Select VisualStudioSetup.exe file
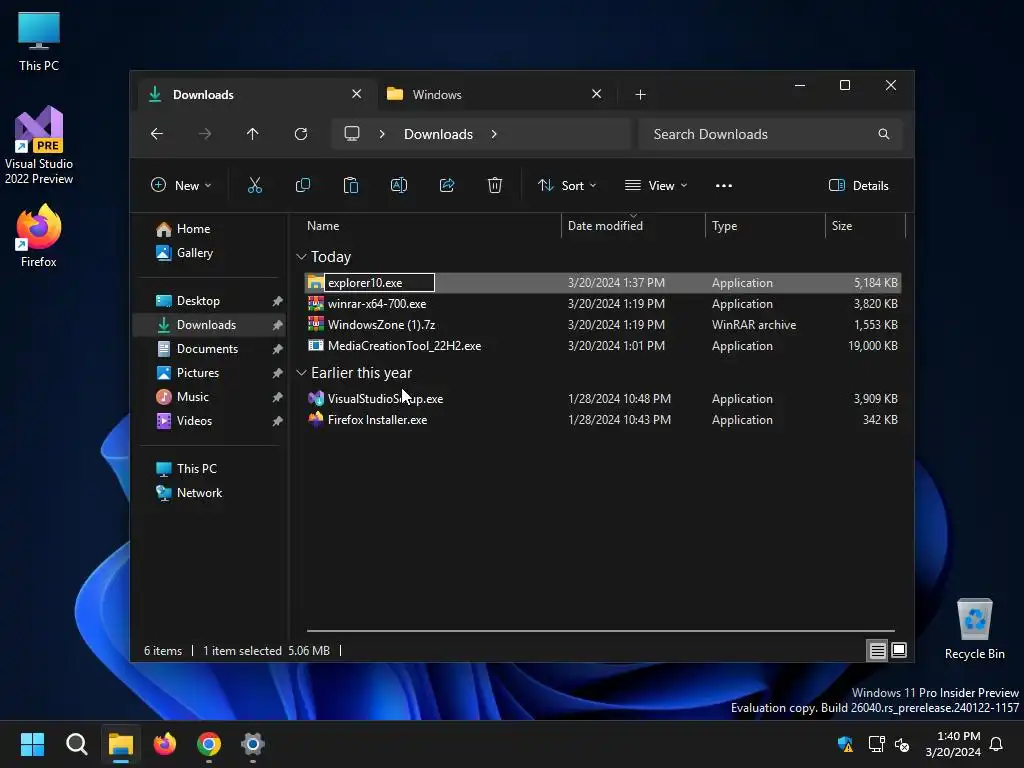The image size is (1024, 768). click(602, 399)
